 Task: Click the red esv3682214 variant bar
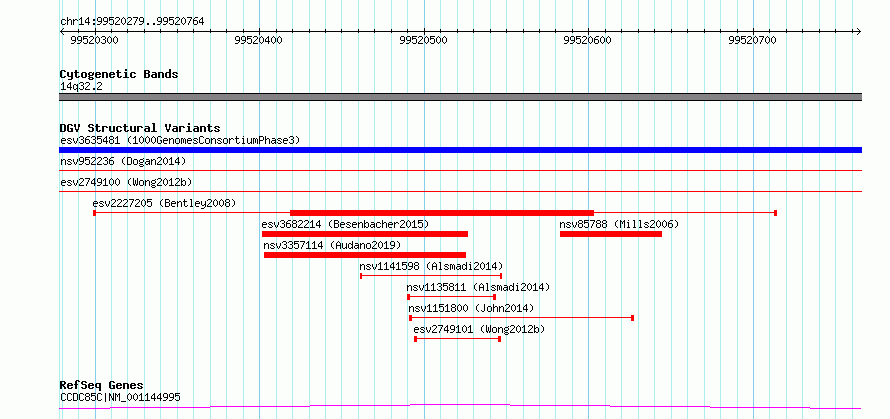(365, 234)
